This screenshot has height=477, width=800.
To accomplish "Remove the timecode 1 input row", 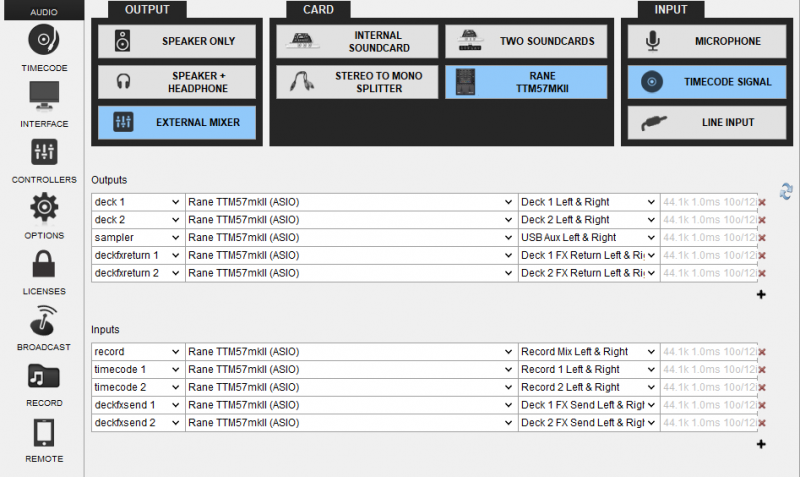I will (x=762, y=370).
